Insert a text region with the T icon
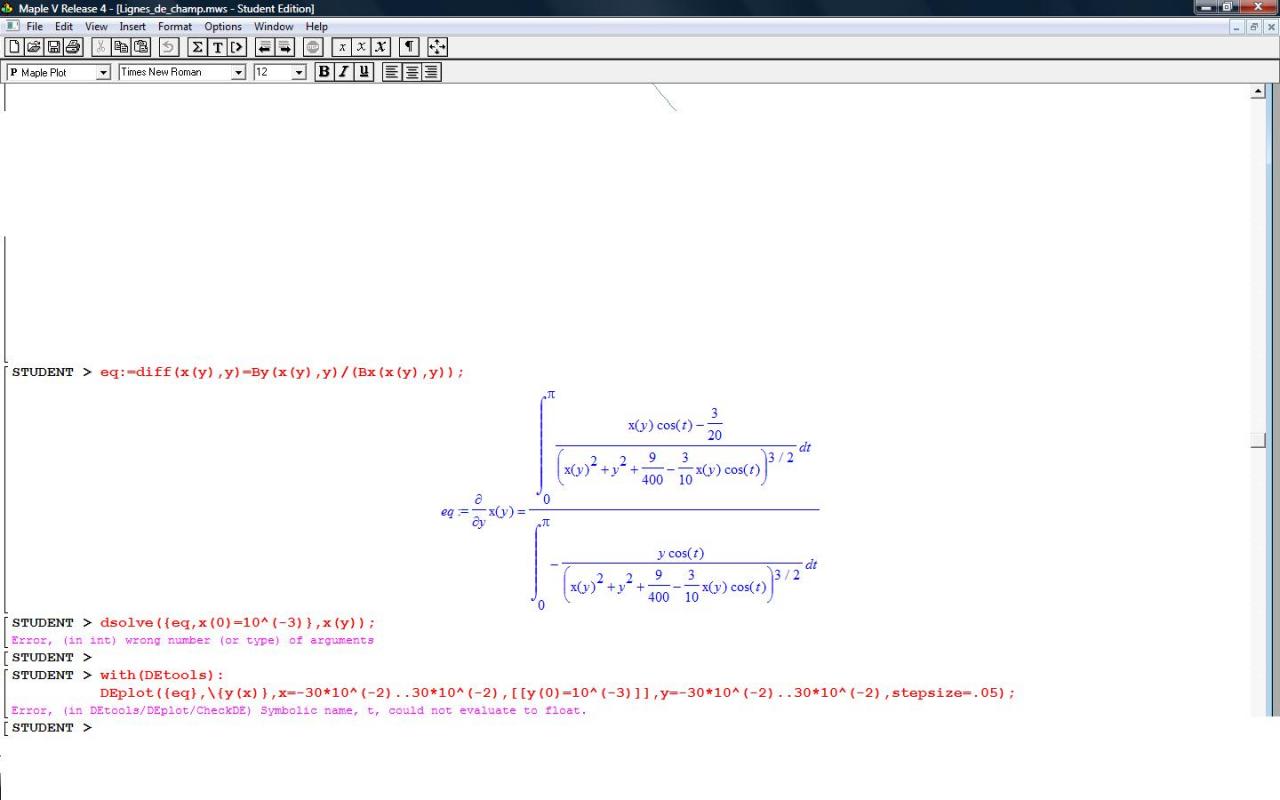The height and width of the screenshot is (800, 1280). (217, 47)
